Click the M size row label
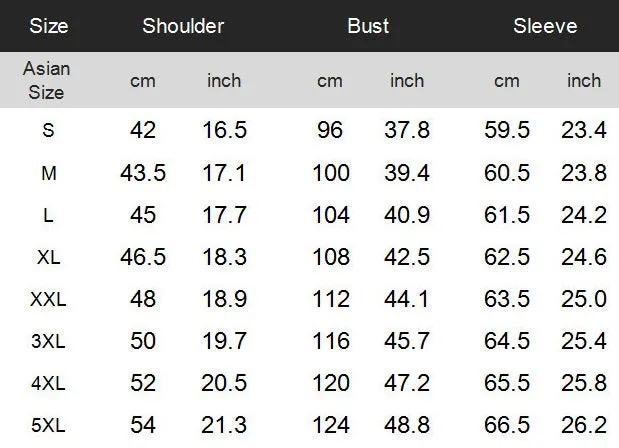This screenshot has width=619, height=448. click(49, 173)
